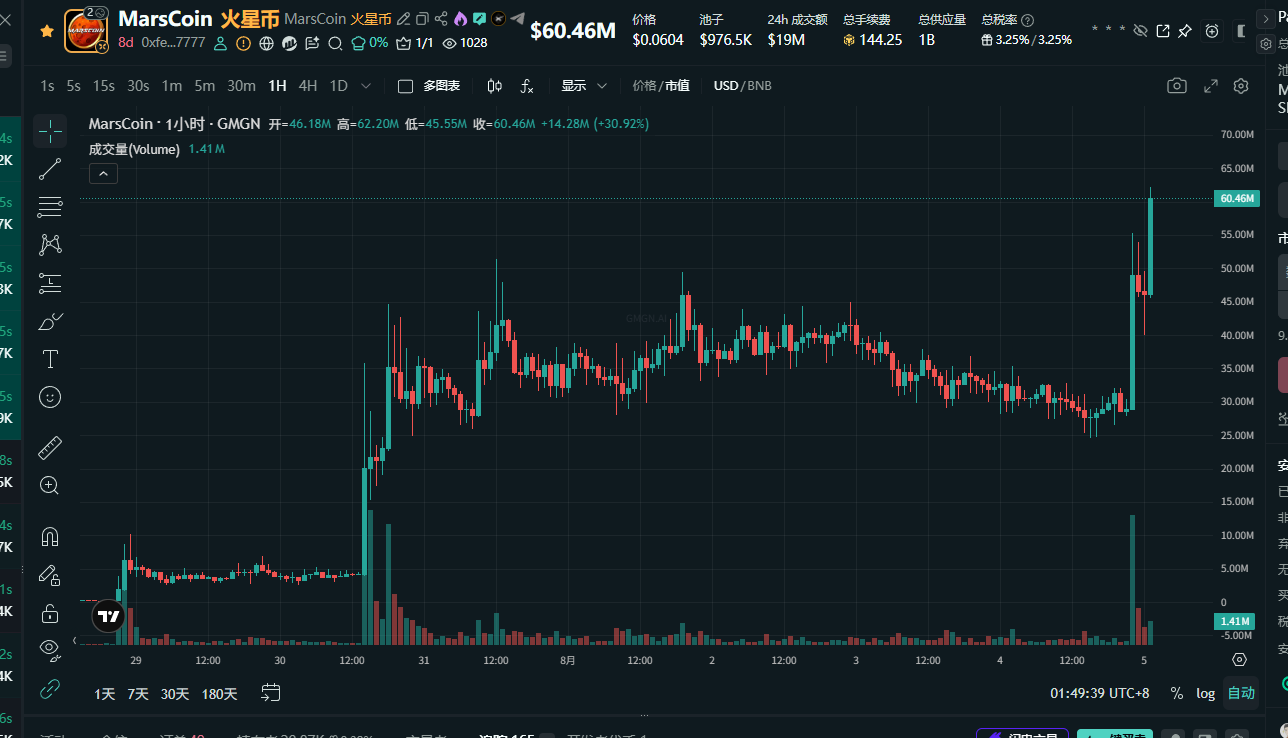
Task: Open the price alert clock icon
Action: tap(1212, 31)
